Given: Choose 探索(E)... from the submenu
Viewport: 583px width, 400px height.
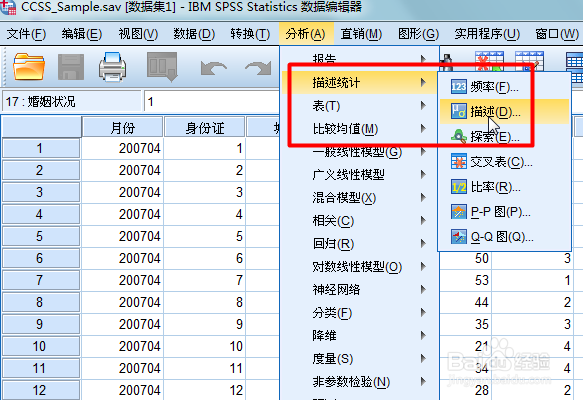Looking at the screenshot, I should (x=504, y=136).
